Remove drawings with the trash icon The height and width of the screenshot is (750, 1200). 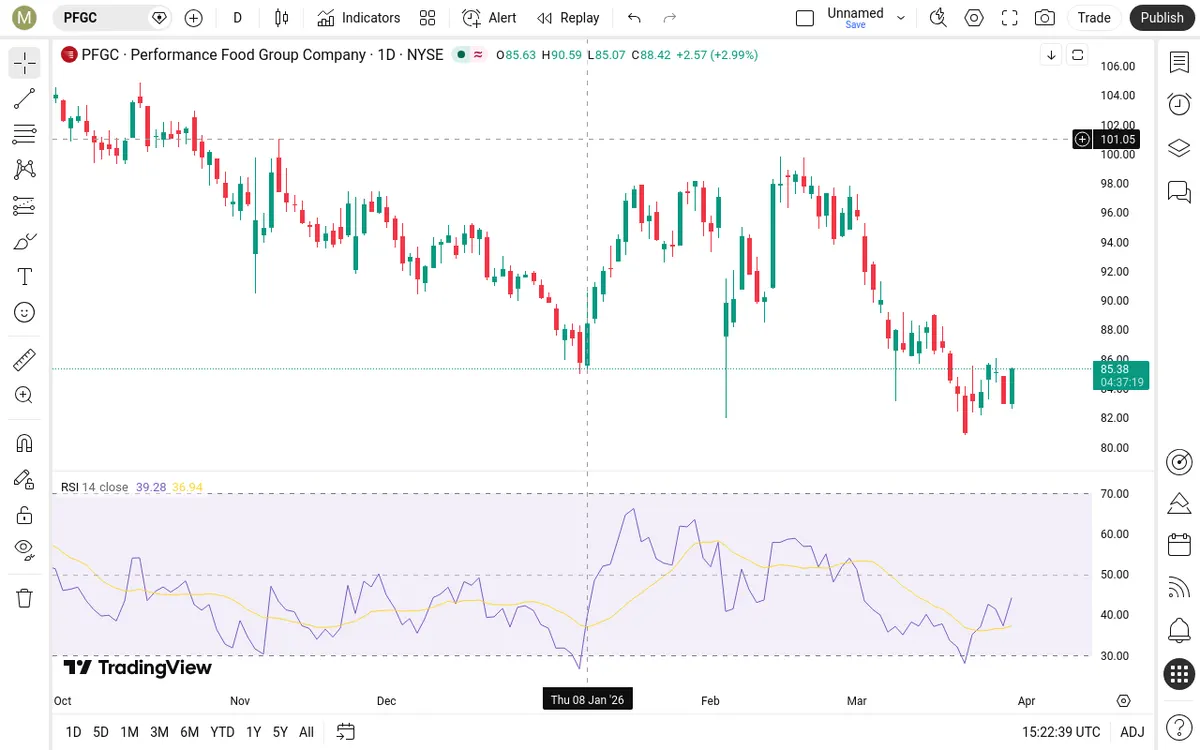pos(25,598)
